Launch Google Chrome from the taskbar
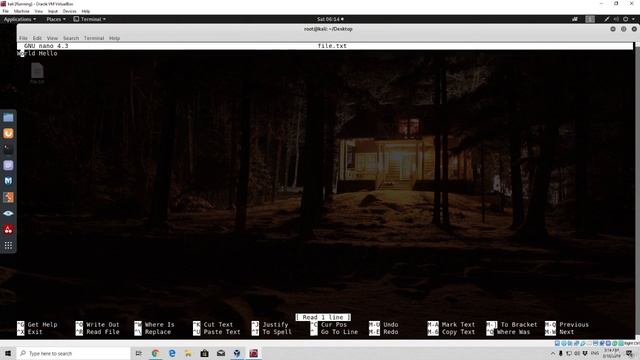Screen dimensions: 640x360 pos(155,353)
